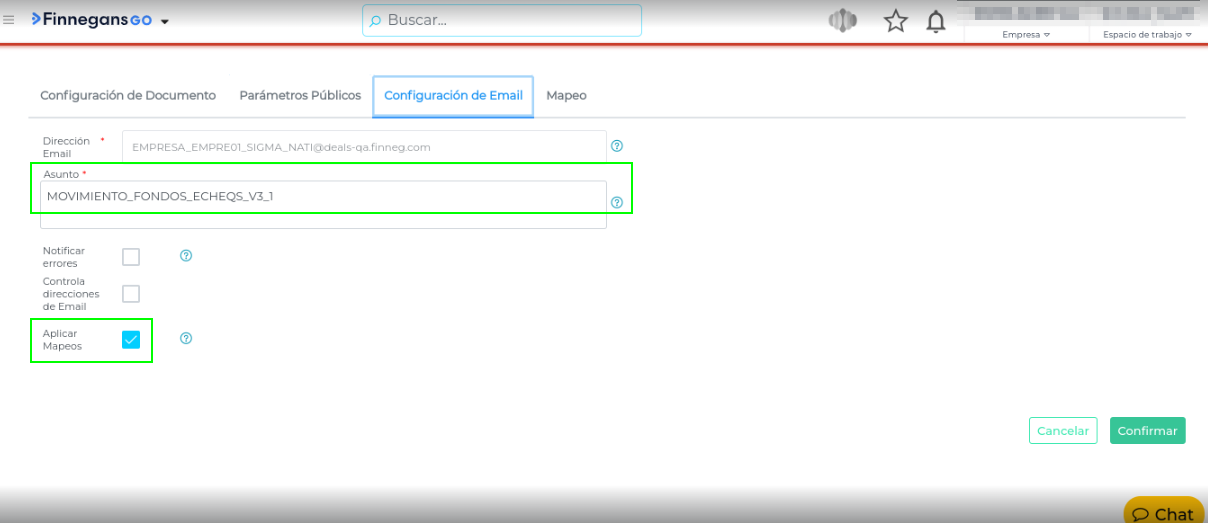This screenshot has height=523, width=1208.
Task: Check Controla direcciones de Email box
Action: pos(131,294)
